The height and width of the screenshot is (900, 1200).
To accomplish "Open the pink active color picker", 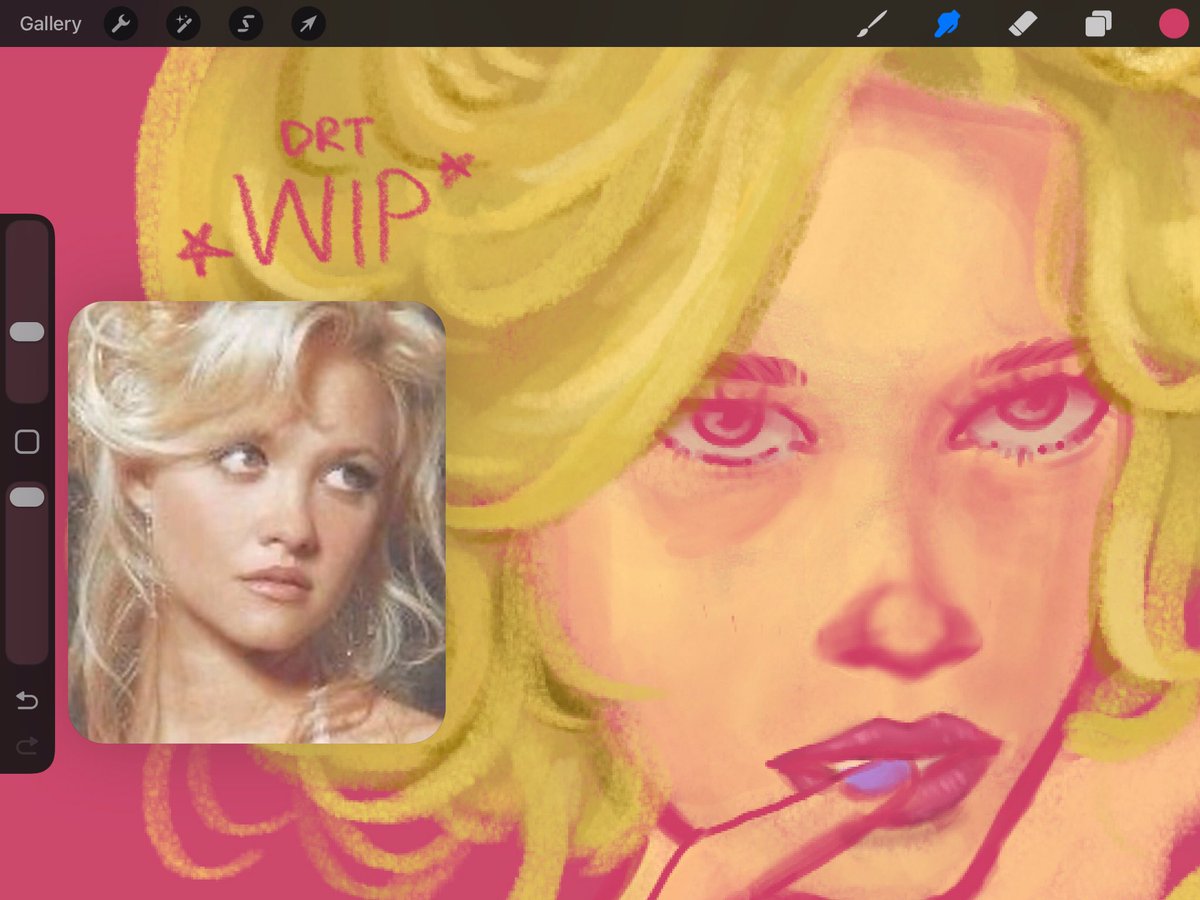I will pyautogui.click(x=1173, y=24).
